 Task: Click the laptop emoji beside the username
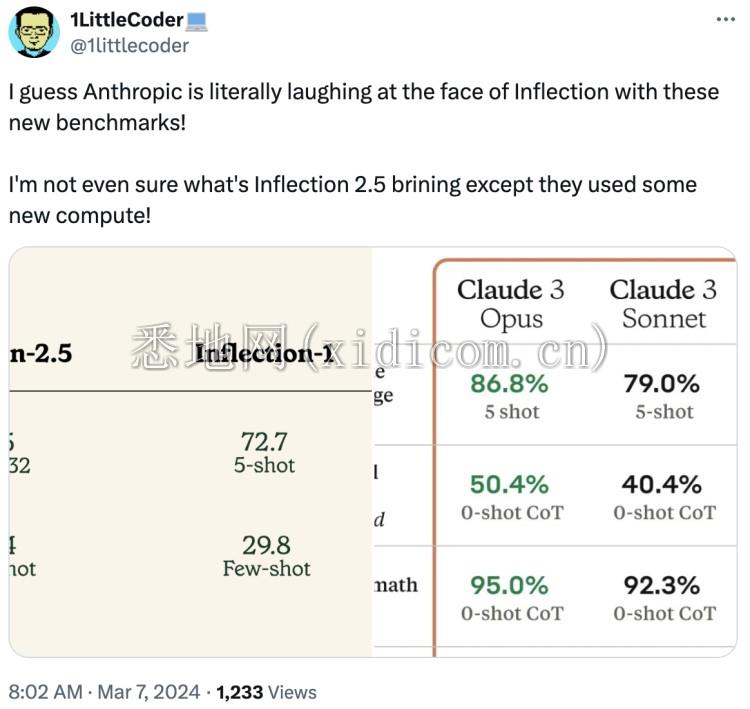197,20
